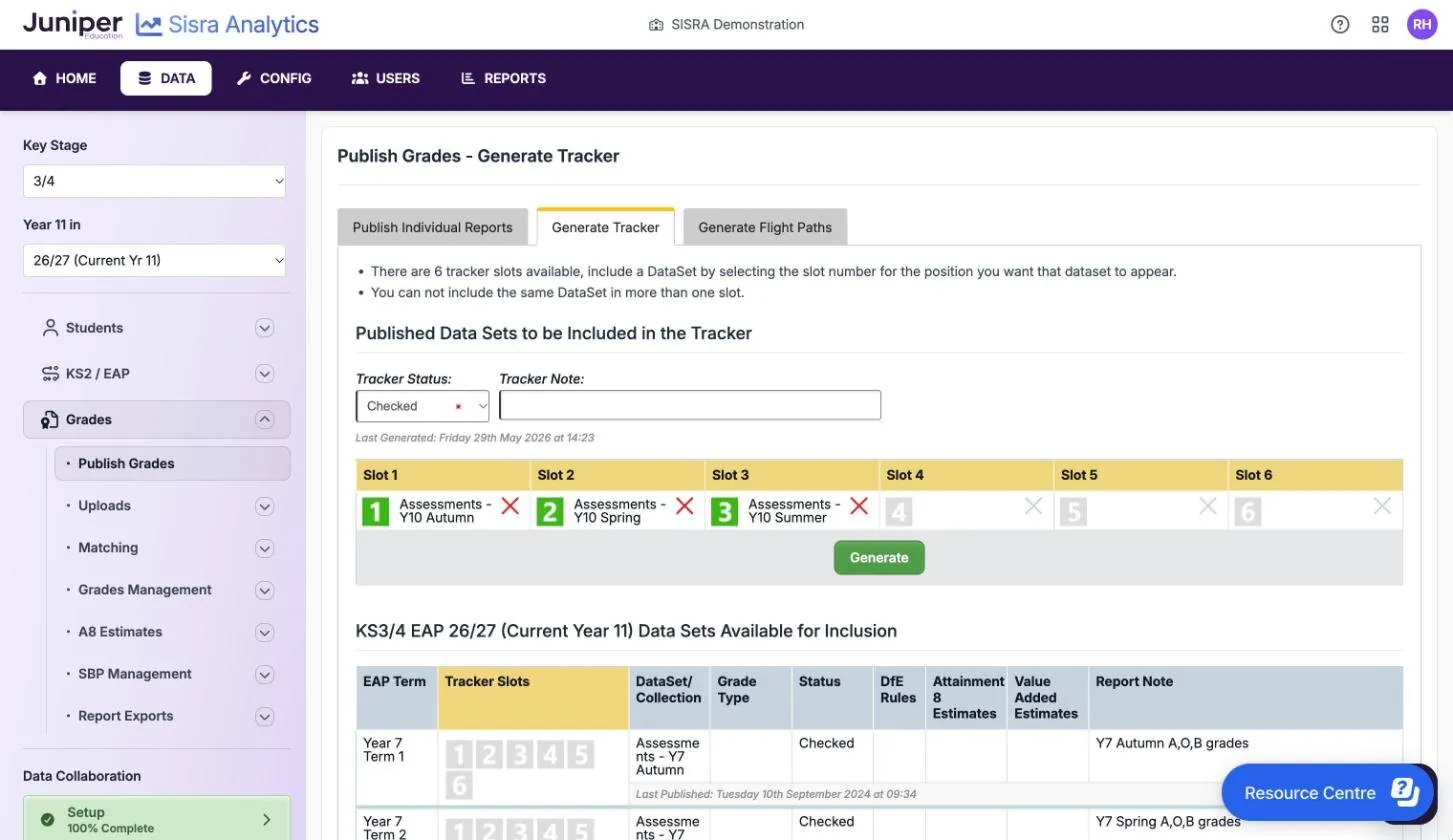
Task: Open the REPORTS navigation item
Action: [503, 78]
